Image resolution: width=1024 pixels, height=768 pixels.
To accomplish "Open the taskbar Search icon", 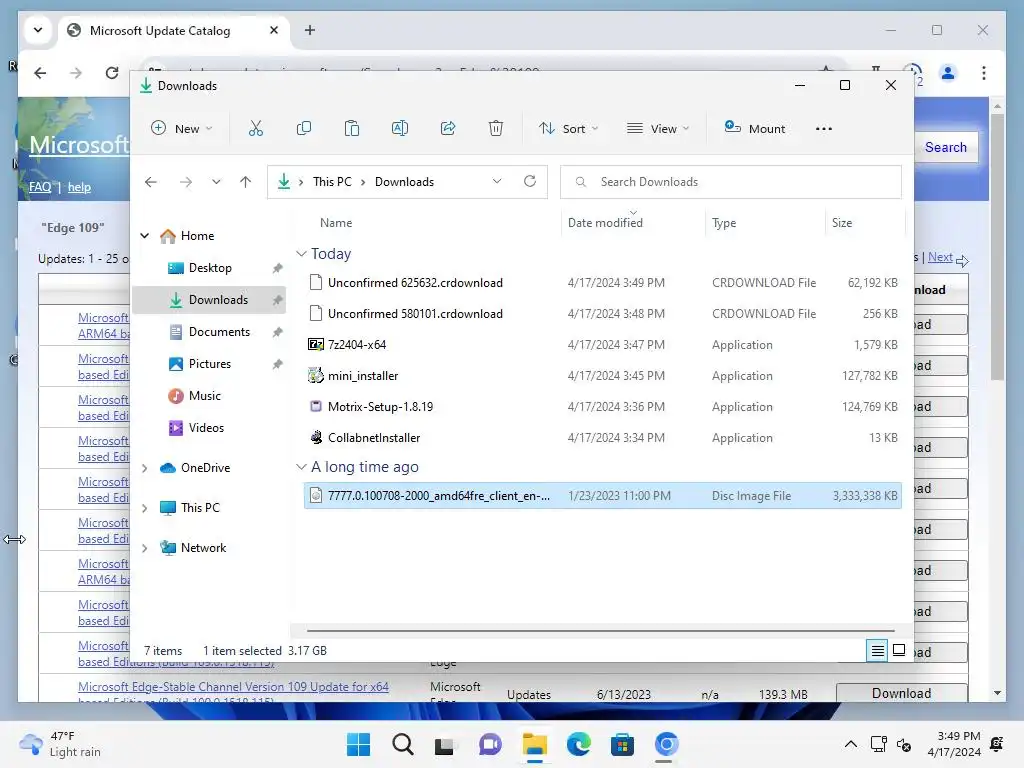I will 402,744.
